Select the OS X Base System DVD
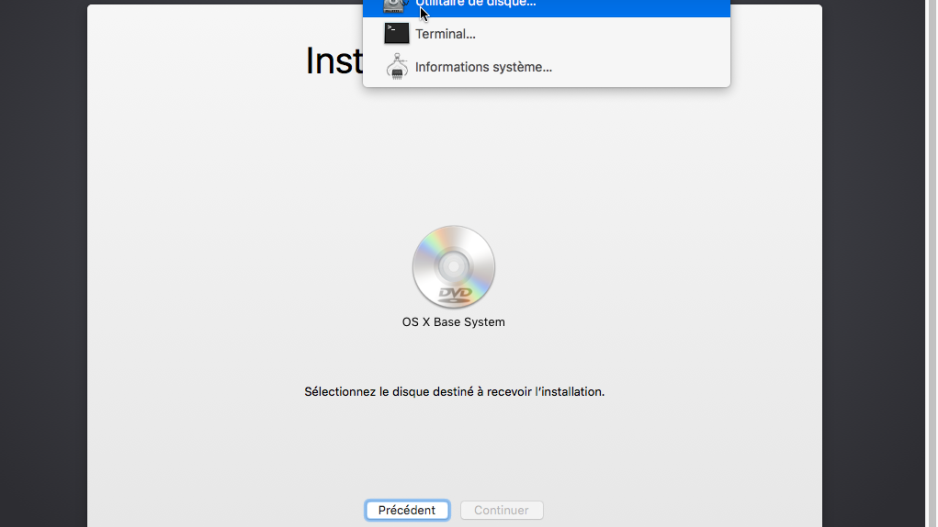The width and height of the screenshot is (938, 527). coord(453,267)
